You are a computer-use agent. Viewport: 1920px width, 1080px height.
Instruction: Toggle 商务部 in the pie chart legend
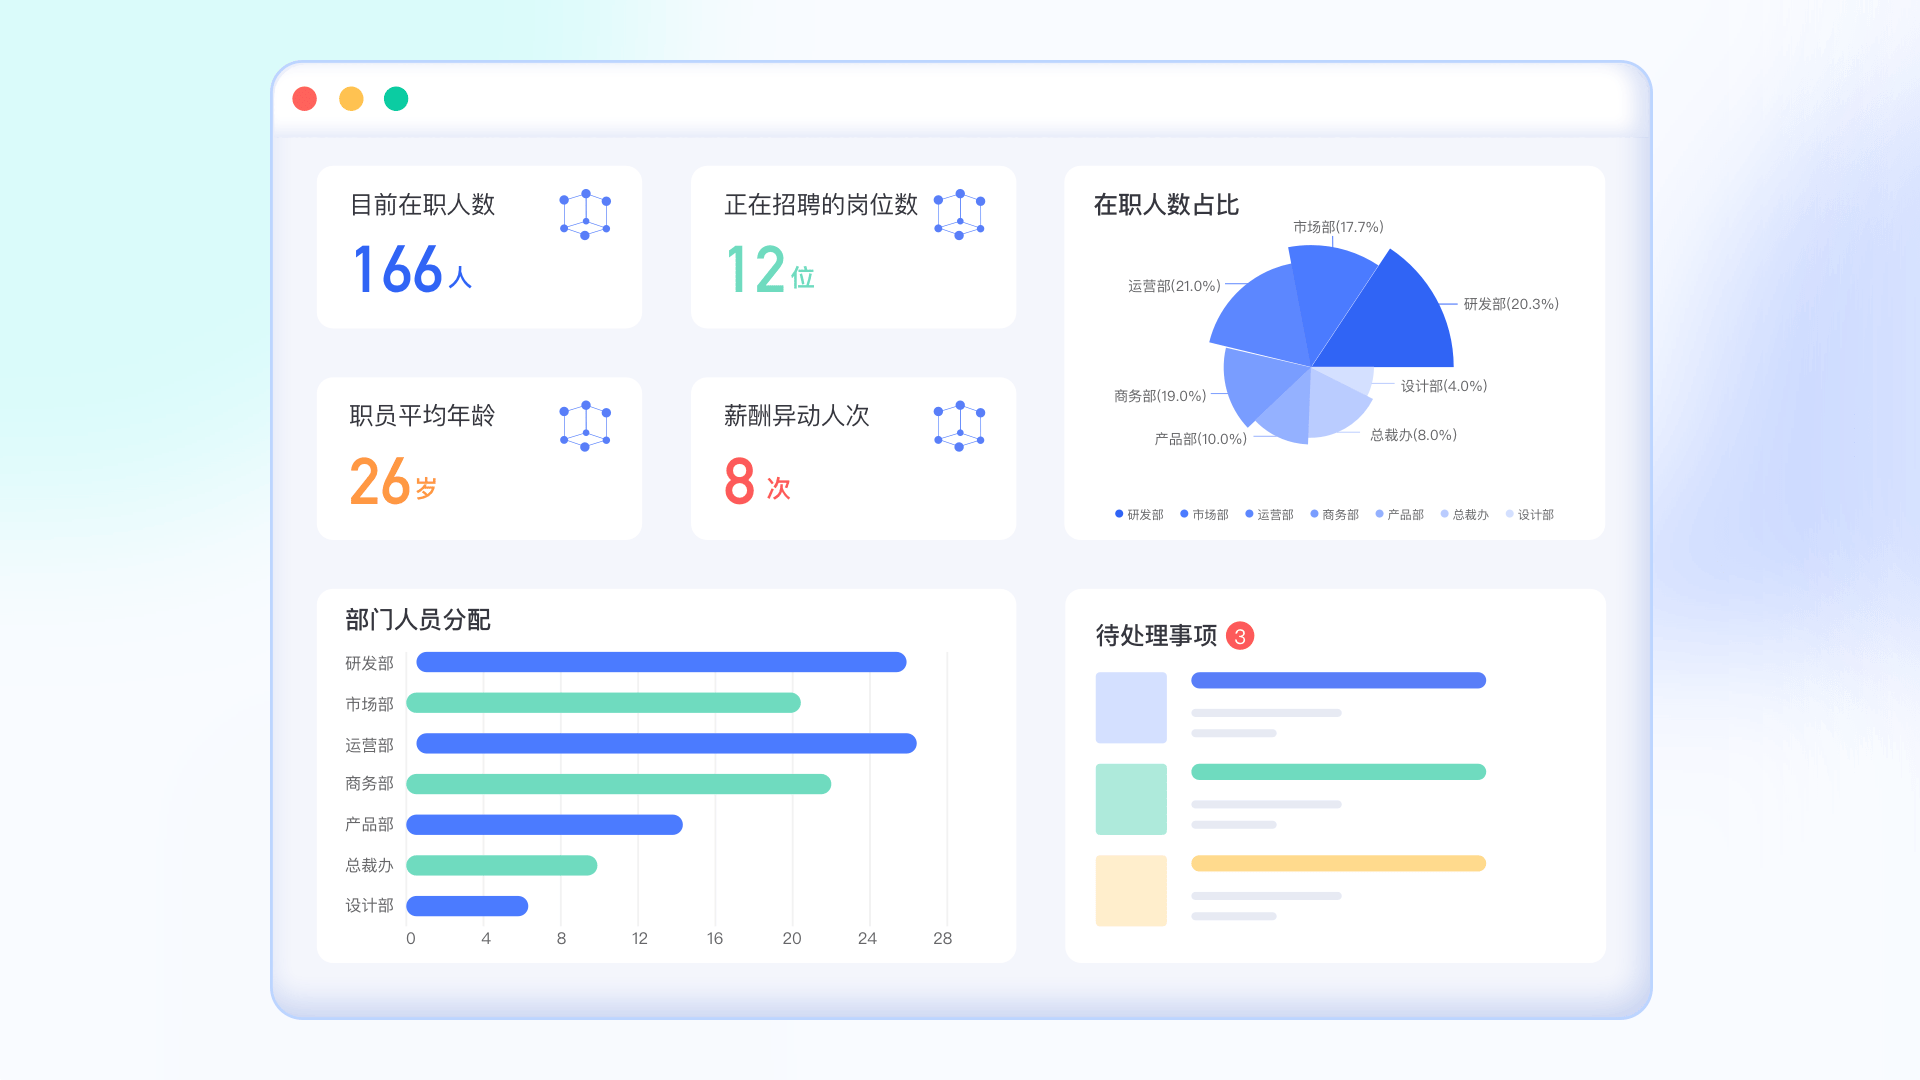point(1334,514)
